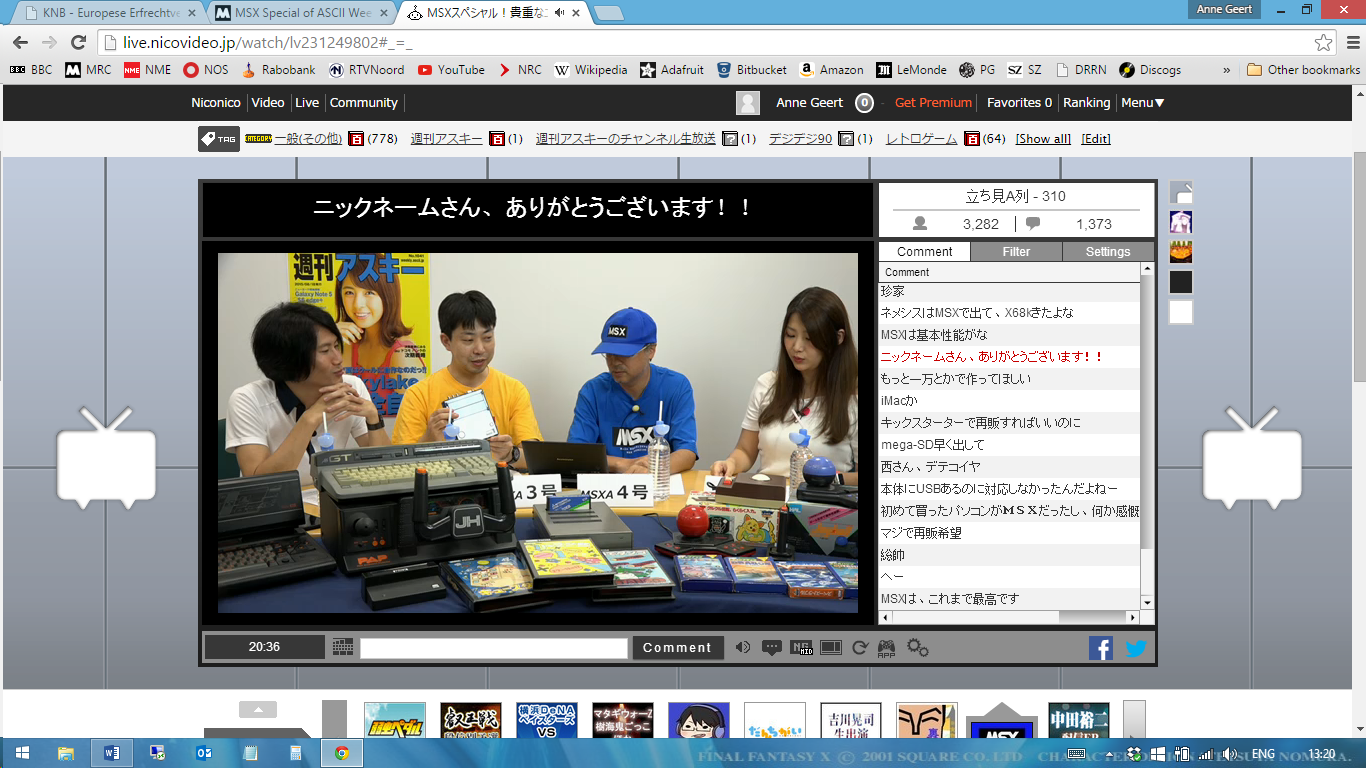The image size is (1366, 768).
Task: Share the stream on Facebook
Action: click(x=1101, y=648)
